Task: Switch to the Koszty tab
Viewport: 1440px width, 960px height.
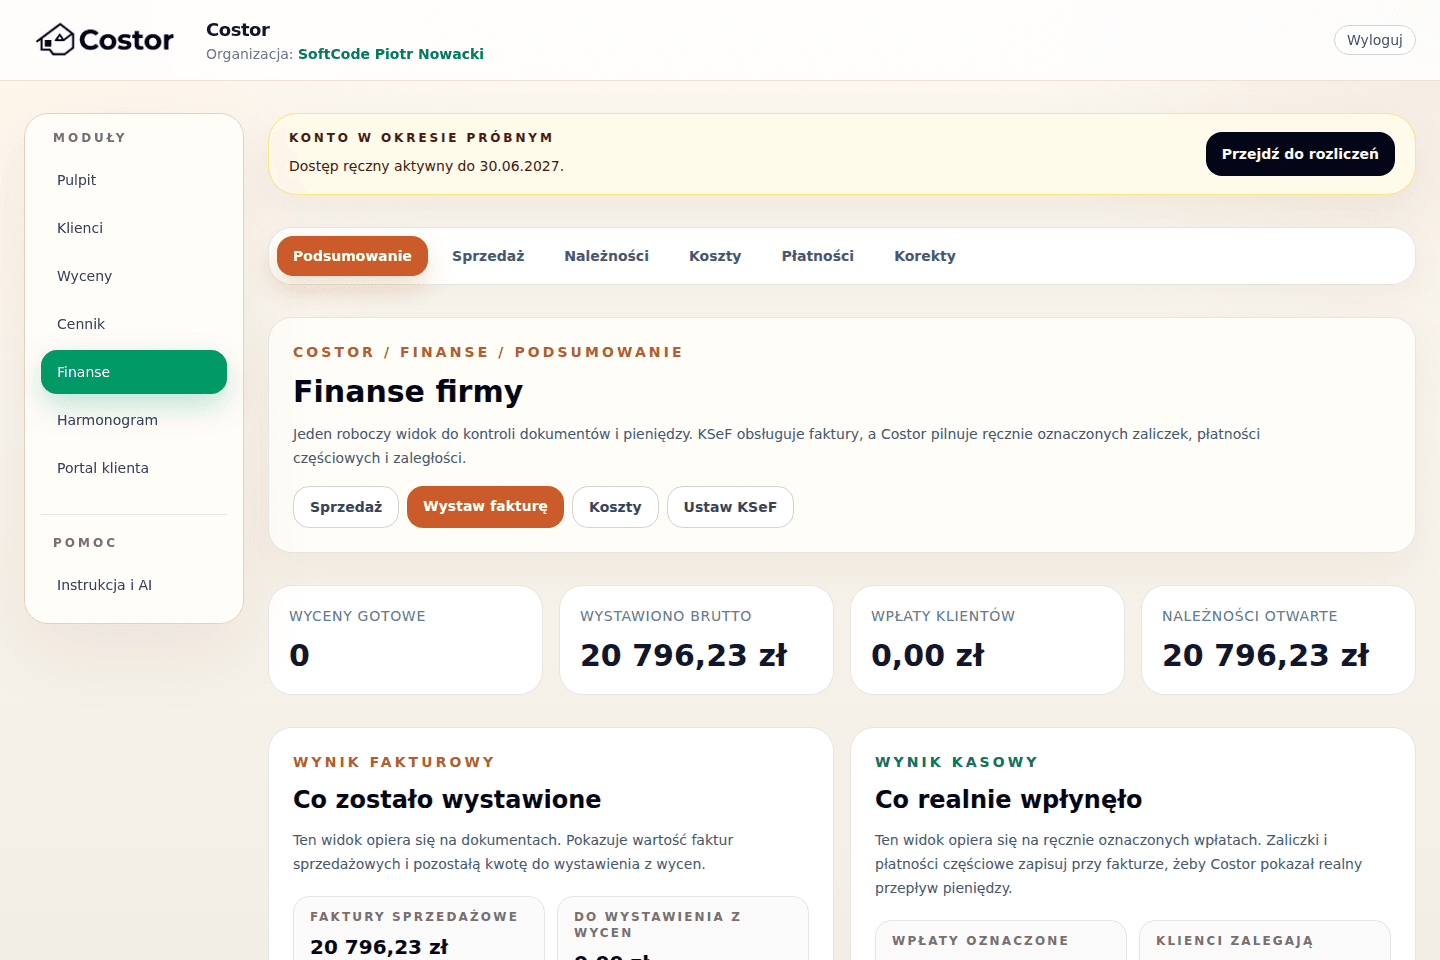Action: tap(715, 256)
